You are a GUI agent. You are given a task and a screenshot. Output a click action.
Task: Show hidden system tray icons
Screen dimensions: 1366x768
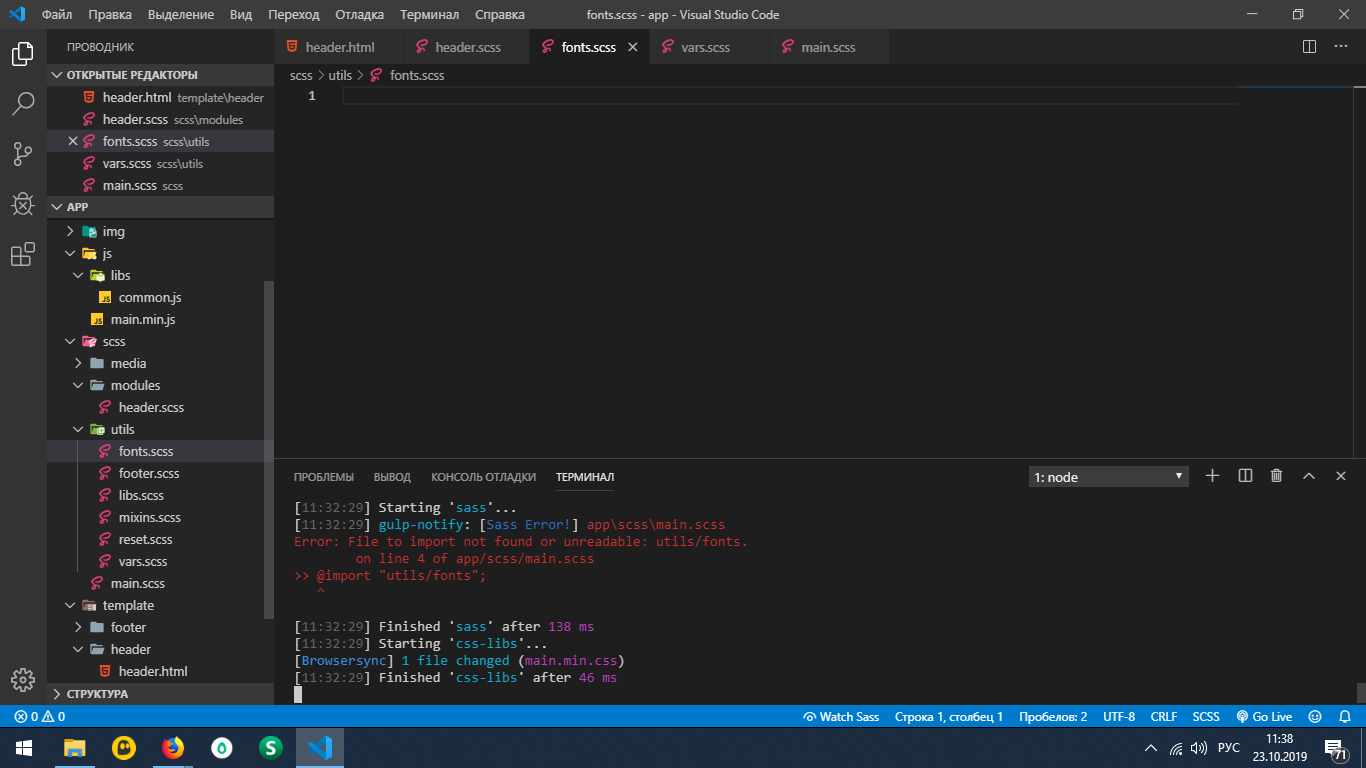click(x=1153, y=748)
